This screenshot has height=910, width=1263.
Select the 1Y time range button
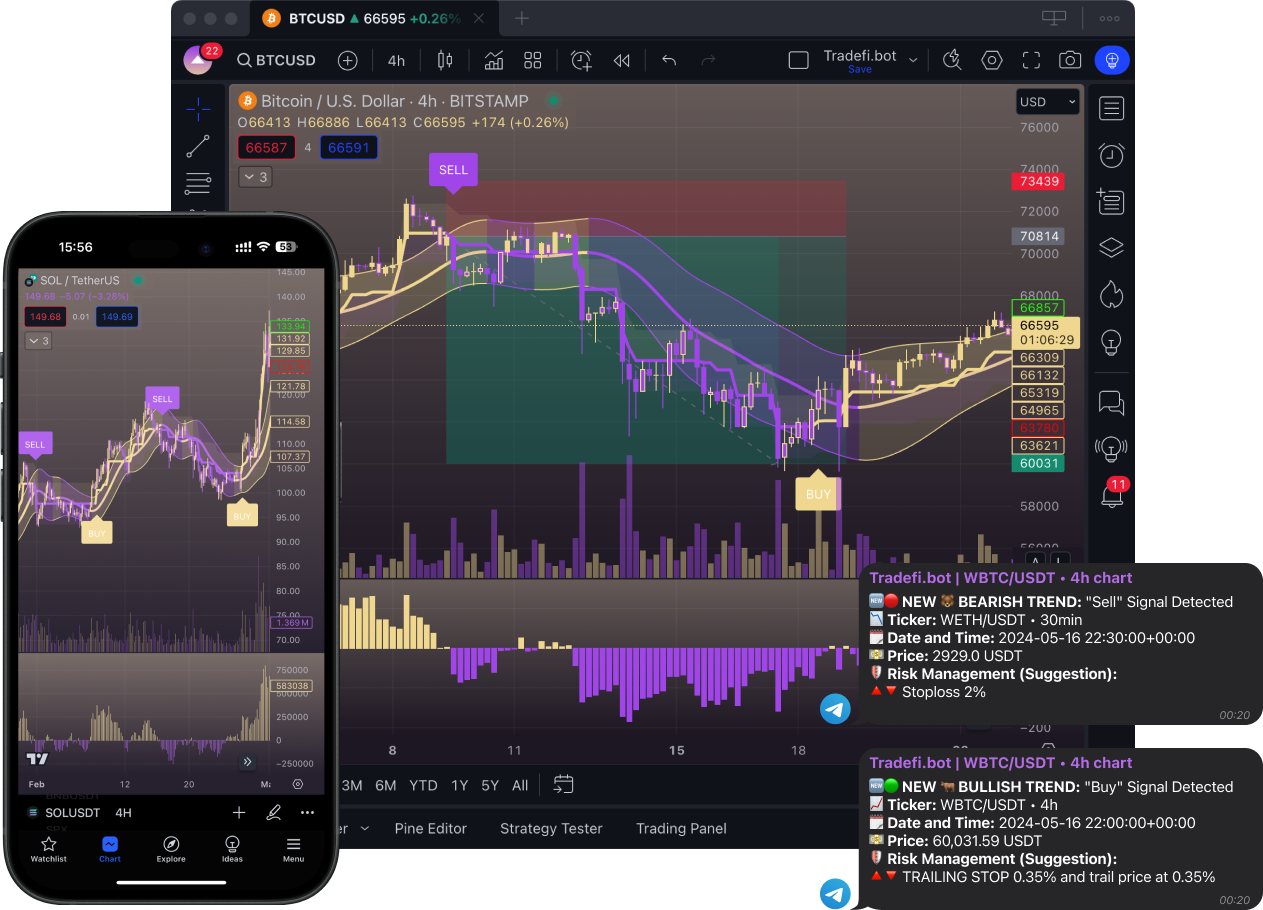point(459,785)
